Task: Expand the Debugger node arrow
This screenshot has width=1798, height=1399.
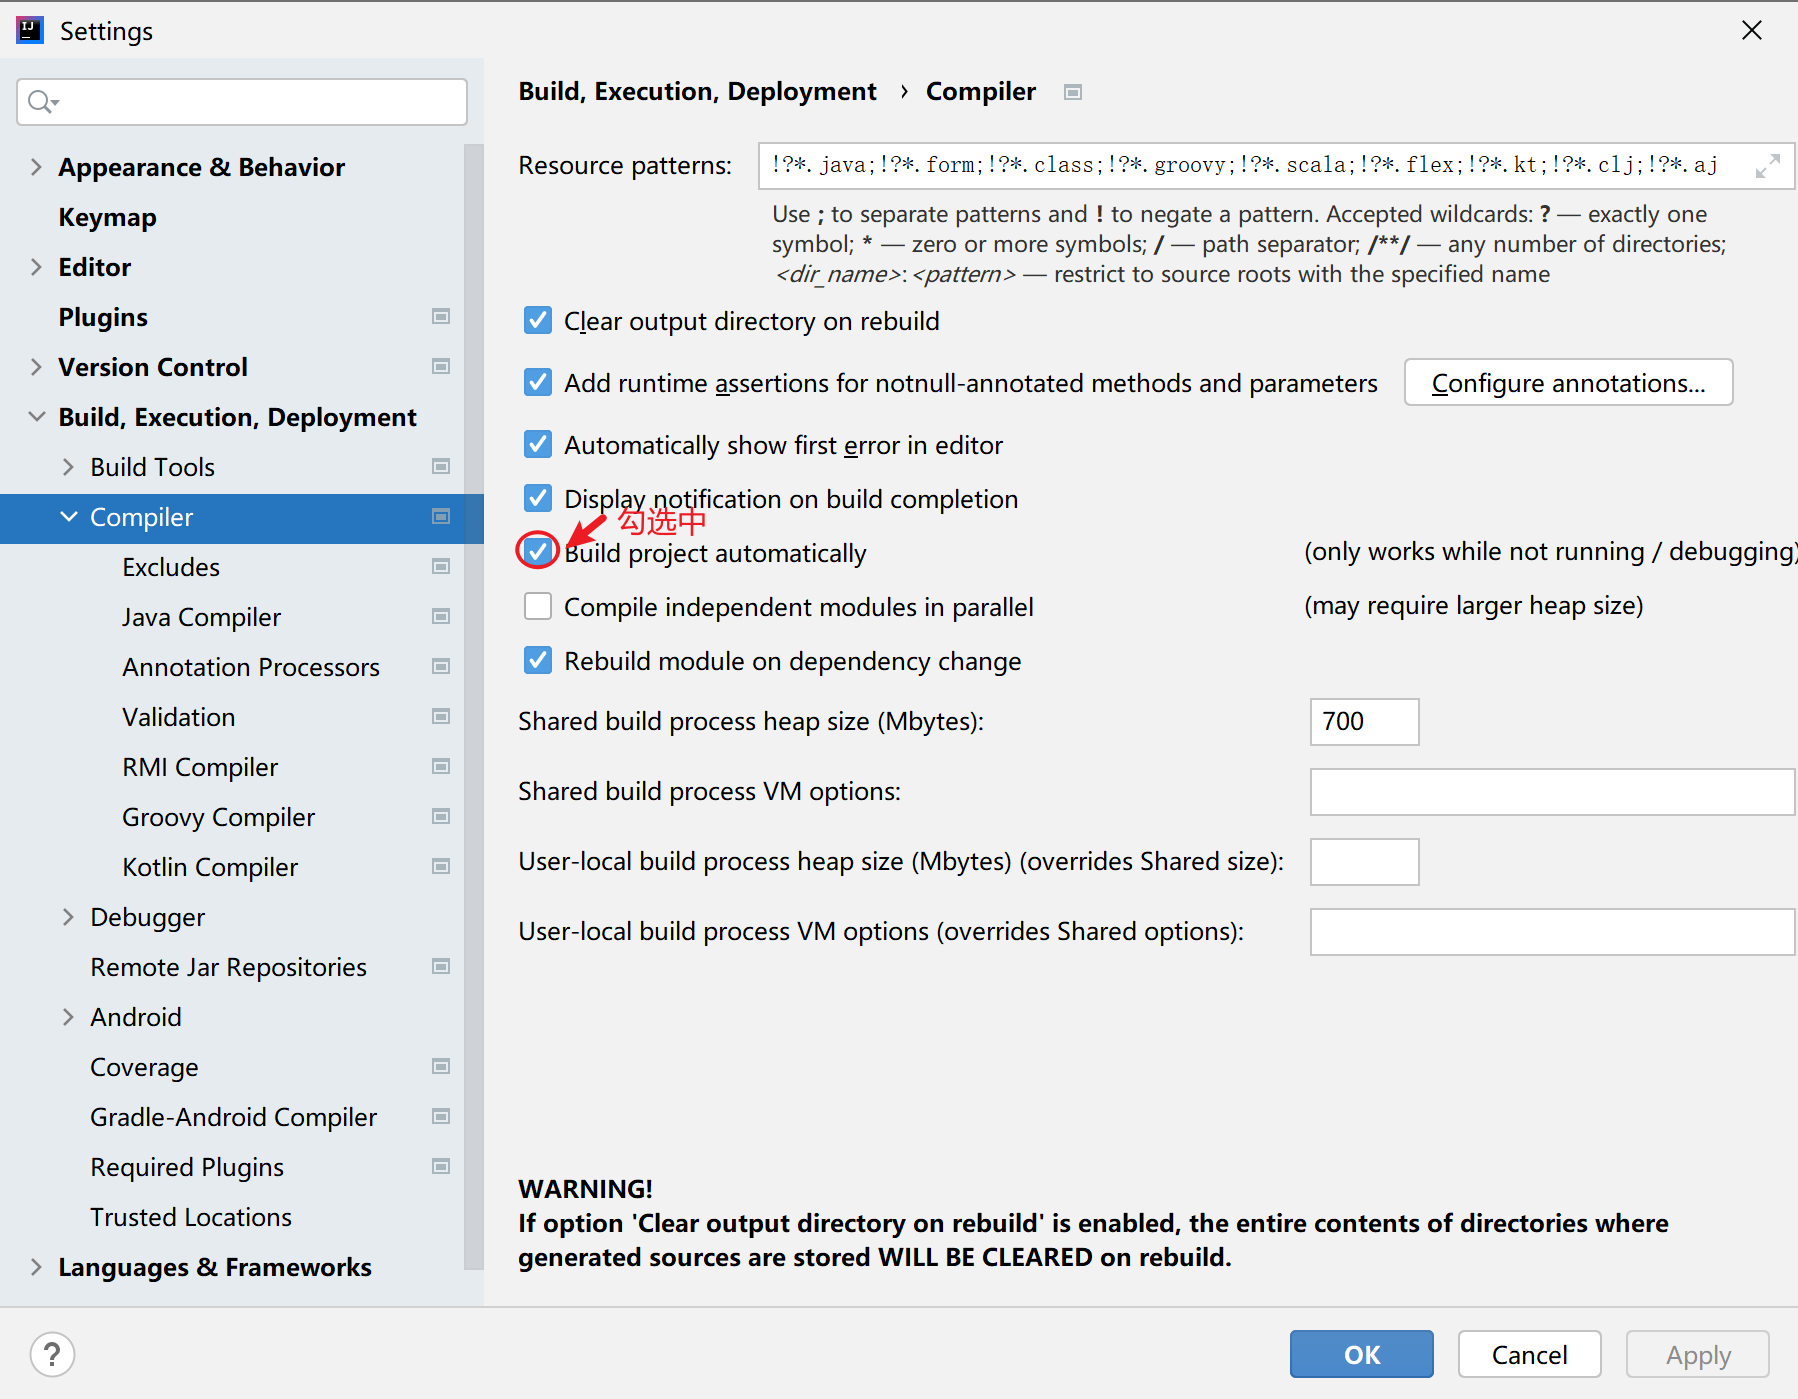Action: coord(68,917)
